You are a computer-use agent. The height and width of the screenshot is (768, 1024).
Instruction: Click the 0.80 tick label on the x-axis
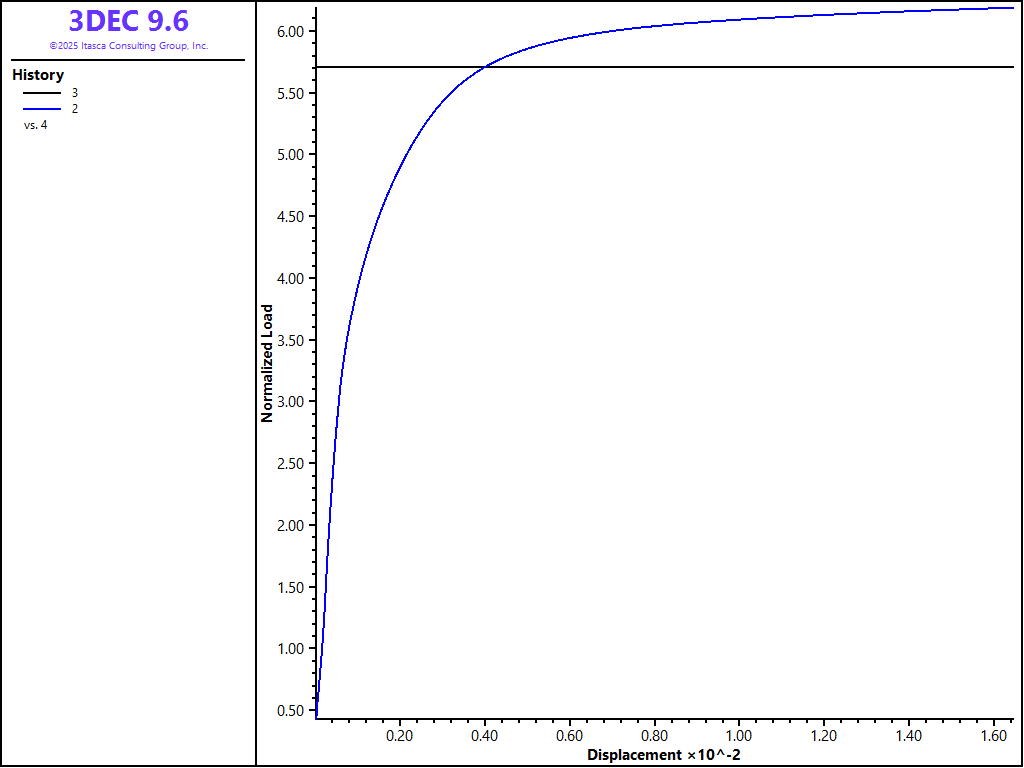pos(654,735)
